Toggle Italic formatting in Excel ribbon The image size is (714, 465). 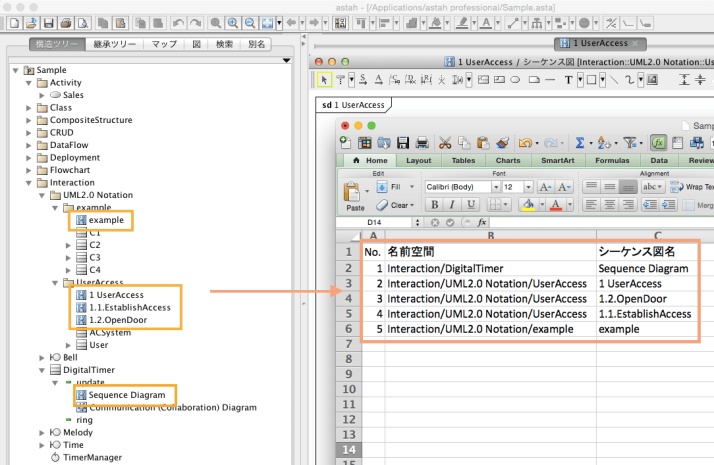click(450, 205)
